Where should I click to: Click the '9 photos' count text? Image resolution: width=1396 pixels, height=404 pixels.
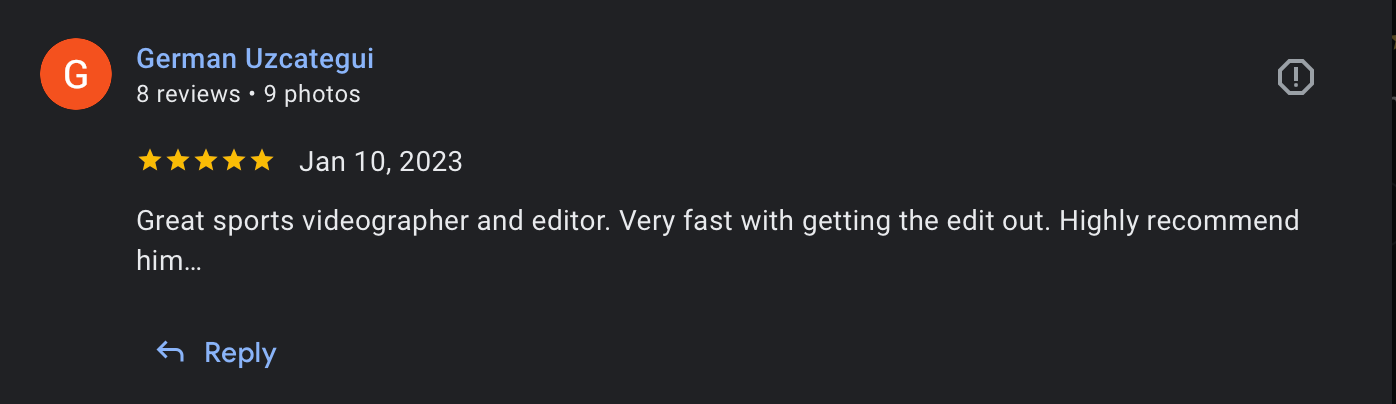(x=312, y=95)
